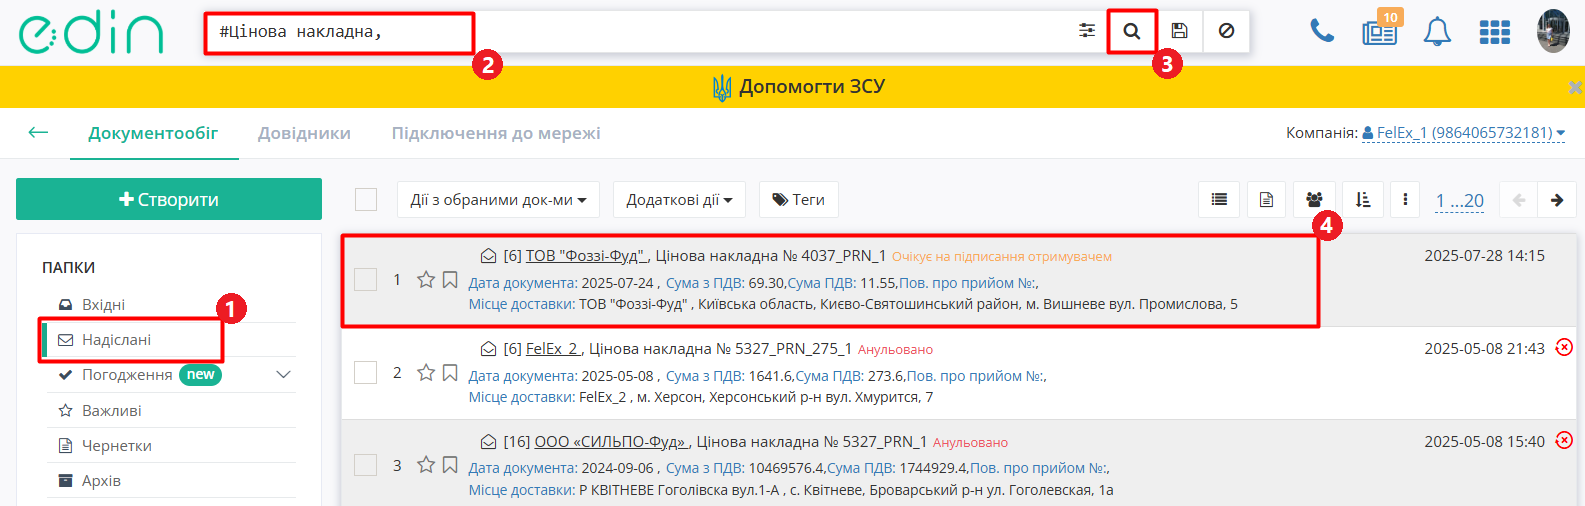Screen dimensions: 1585x506
Task: Open page range 1...20 selector
Action: [1459, 201]
